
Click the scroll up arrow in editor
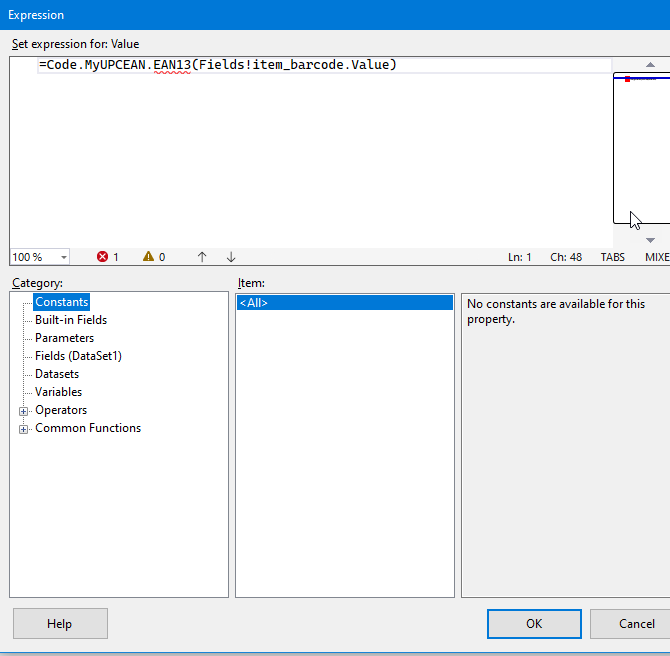point(650,65)
